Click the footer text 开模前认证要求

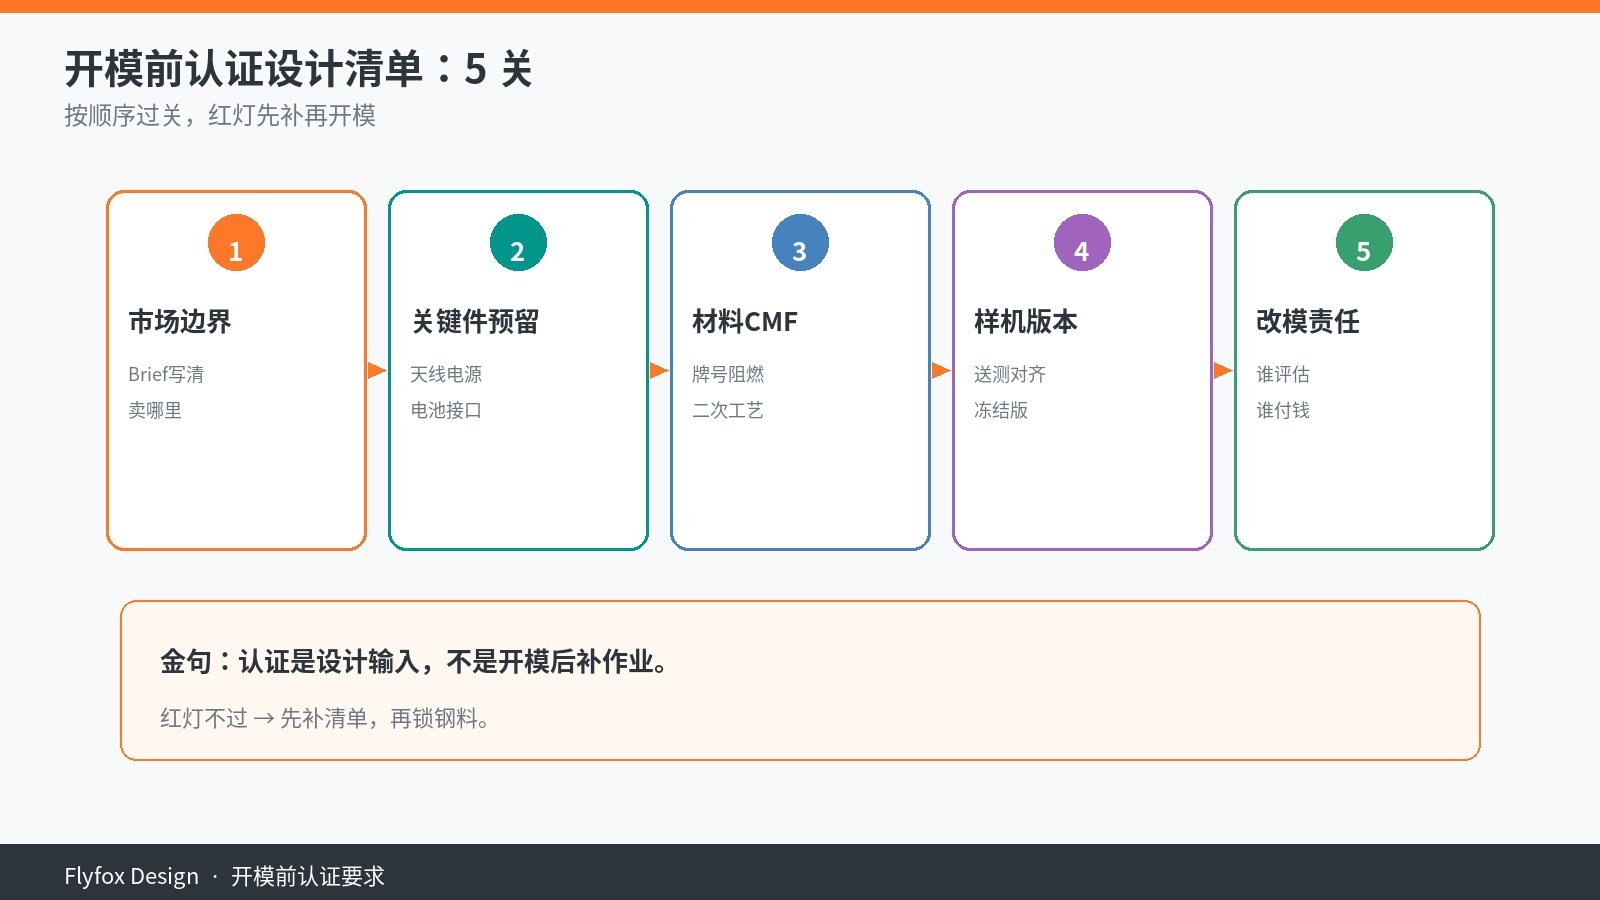click(308, 876)
